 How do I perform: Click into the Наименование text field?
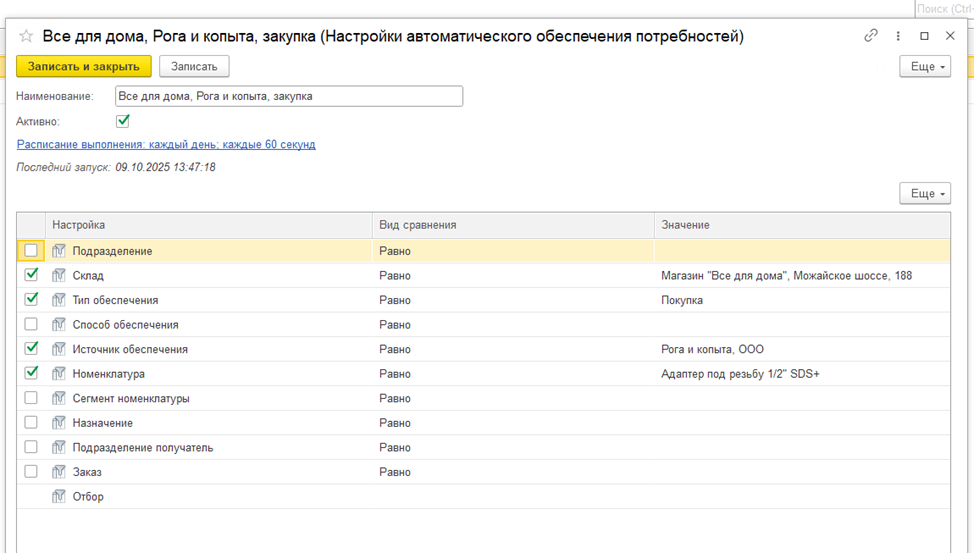[288, 96]
